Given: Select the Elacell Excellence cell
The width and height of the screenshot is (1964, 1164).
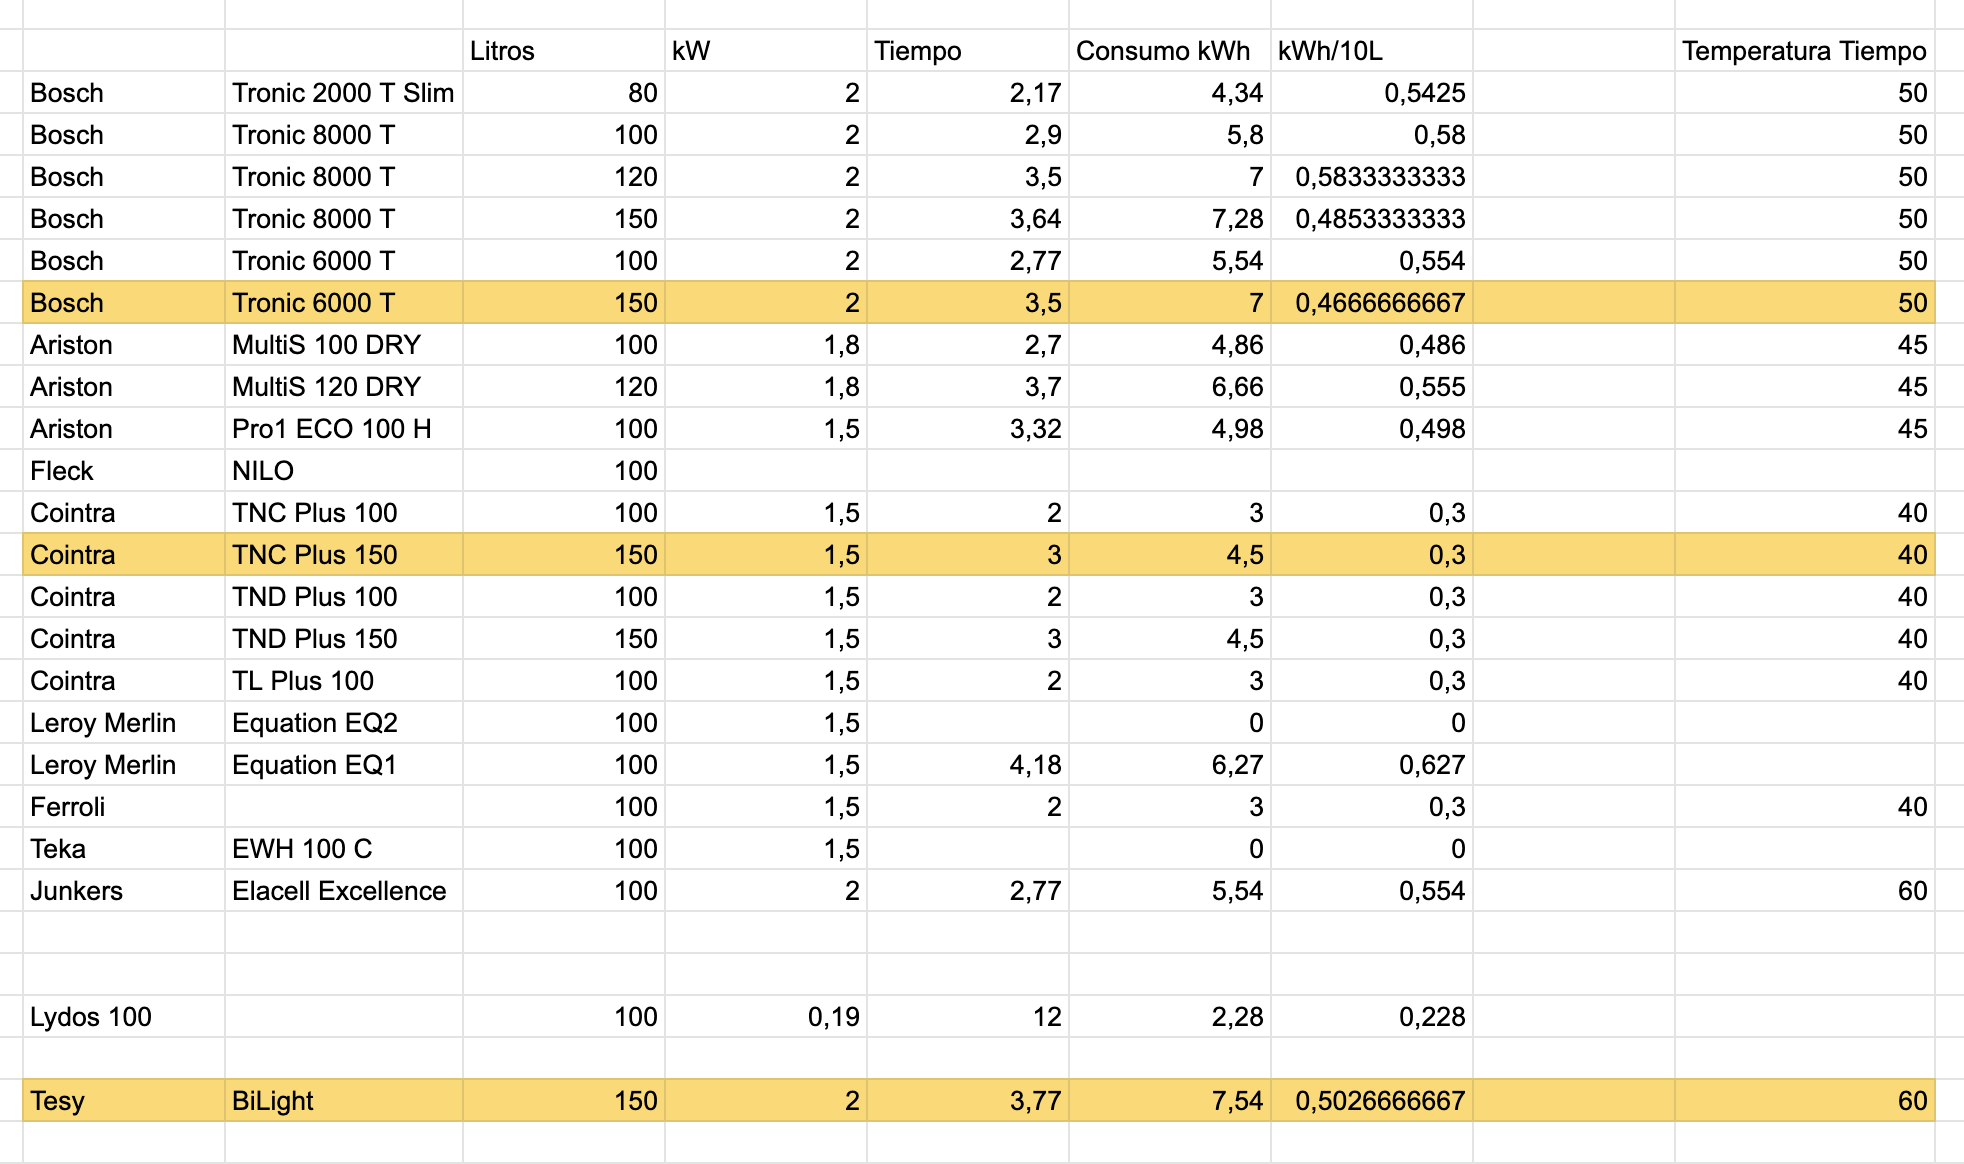Looking at the screenshot, I should (x=344, y=891).
